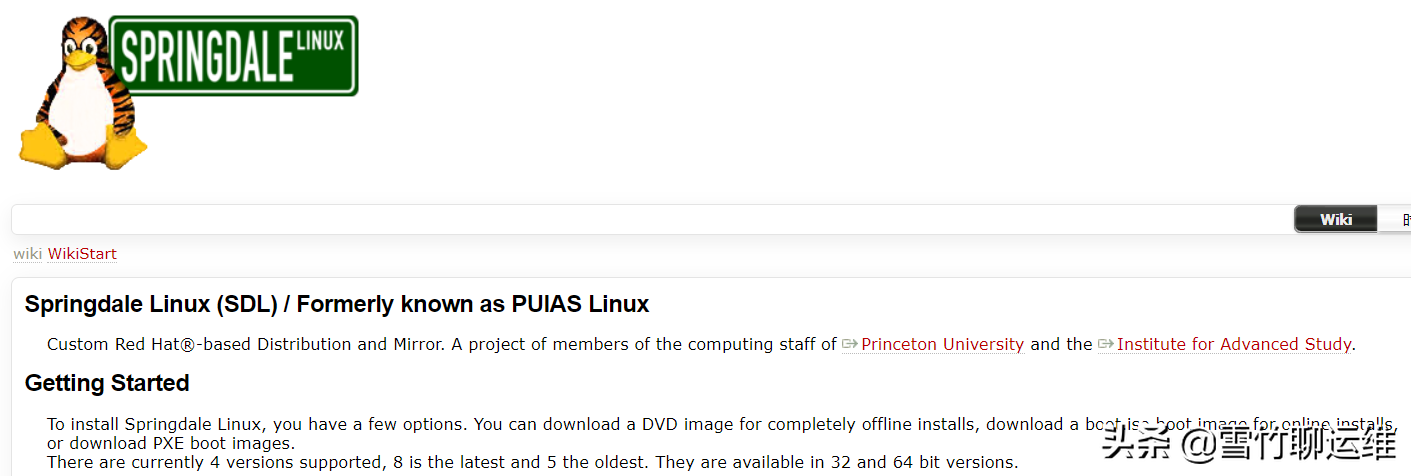Click the external-link arrow before Institute for Advanced Study
The height and width of the screenshot is (476, 1411).
[1106, 344]
